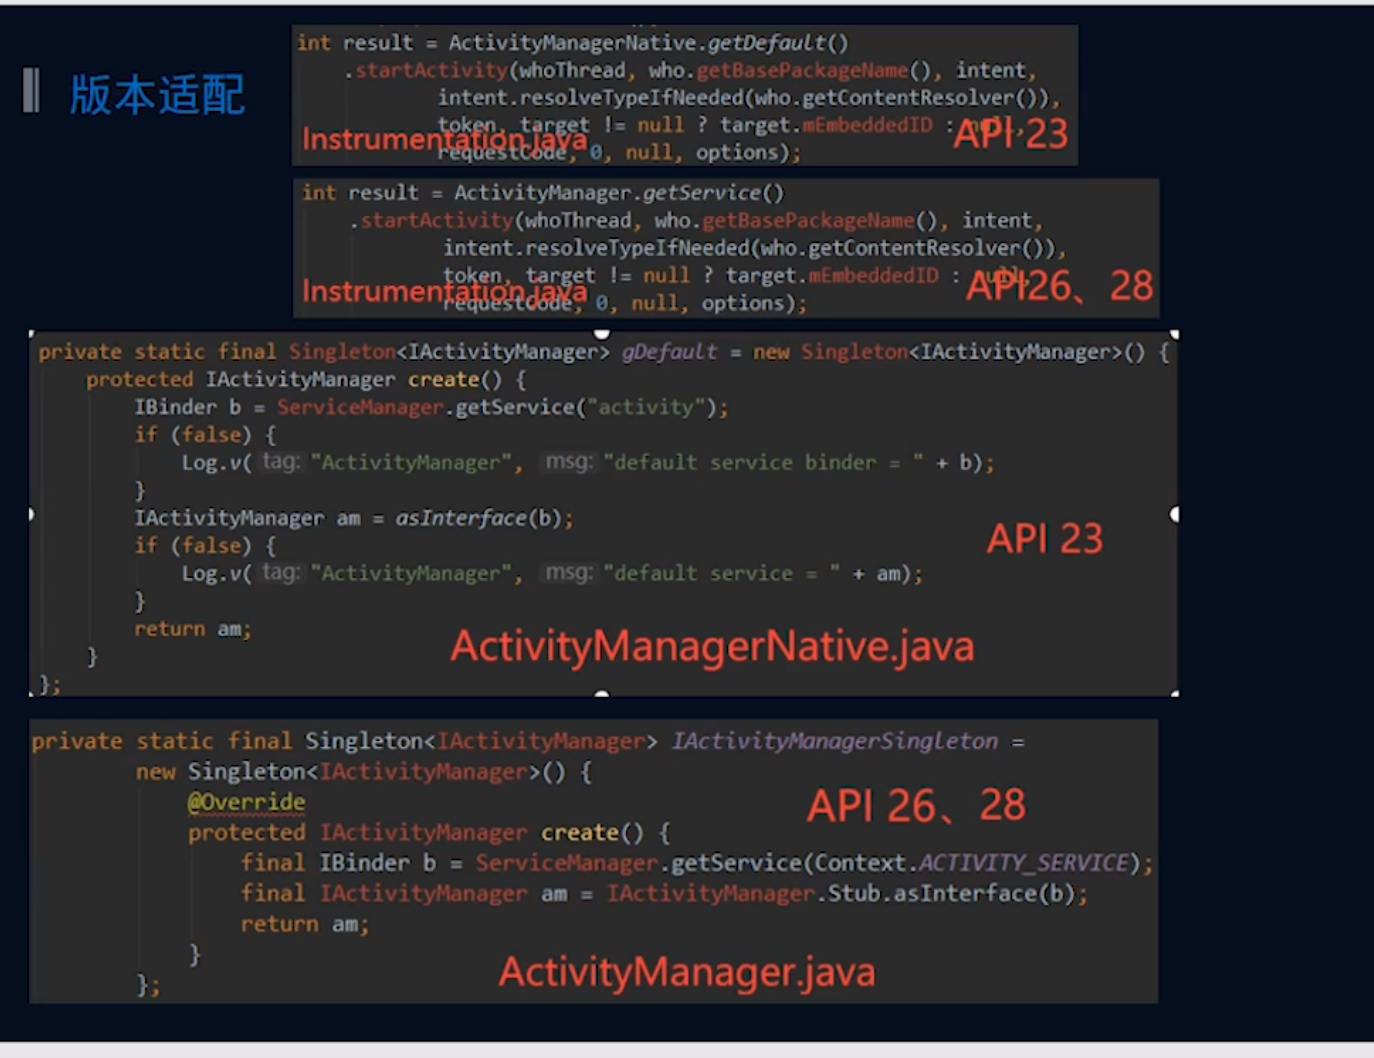Screen dimensions: 1374x1058
Task: Click return am; in ActivityManager.java block
Action: click(x=305, y=924)
